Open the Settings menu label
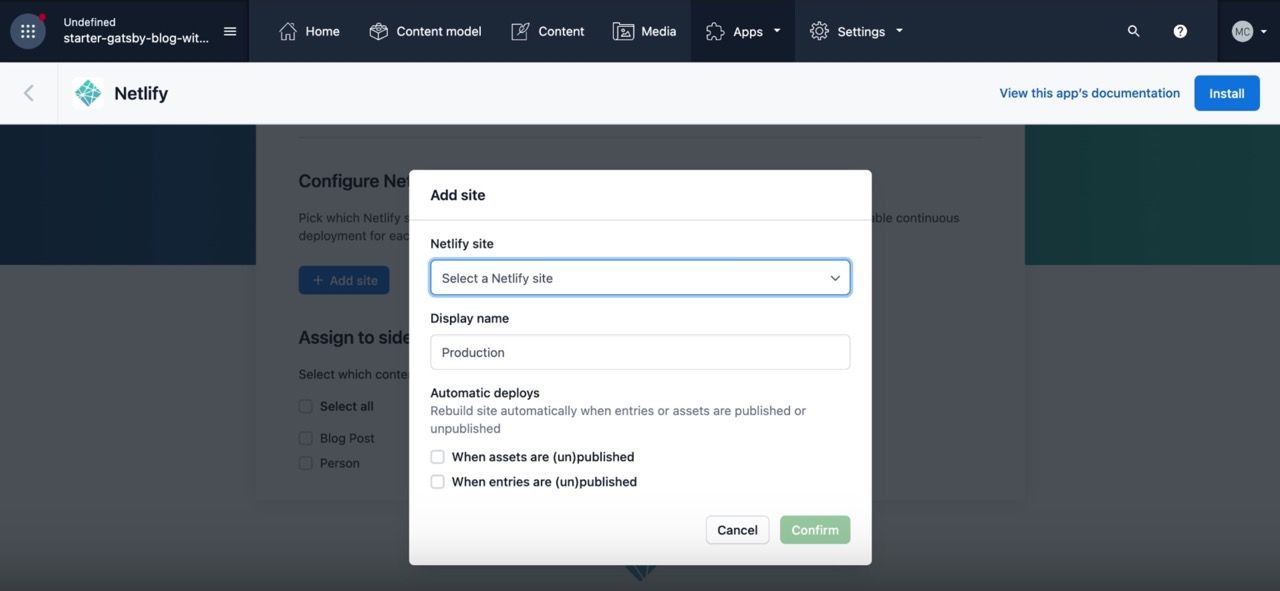 coord(861,31)
